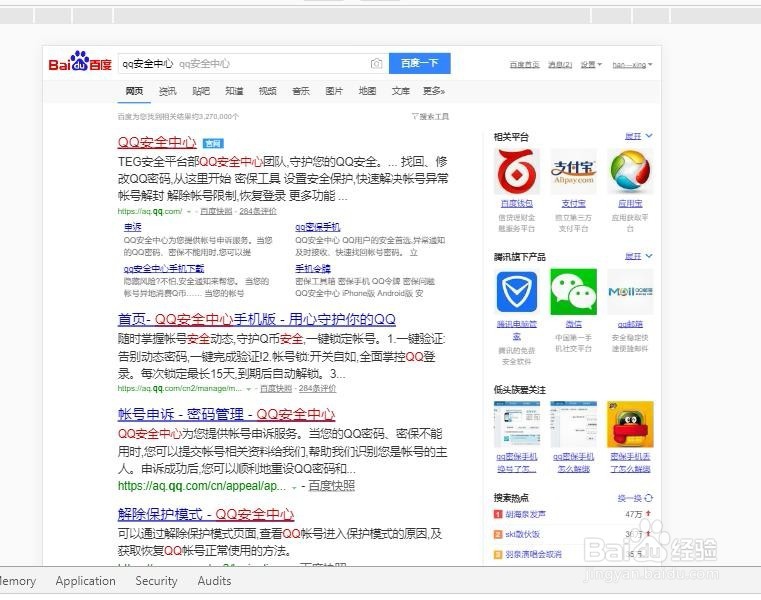Refresh hot searches with 换一换
This screenshot has height=600, width=761.
coord(635,498)
